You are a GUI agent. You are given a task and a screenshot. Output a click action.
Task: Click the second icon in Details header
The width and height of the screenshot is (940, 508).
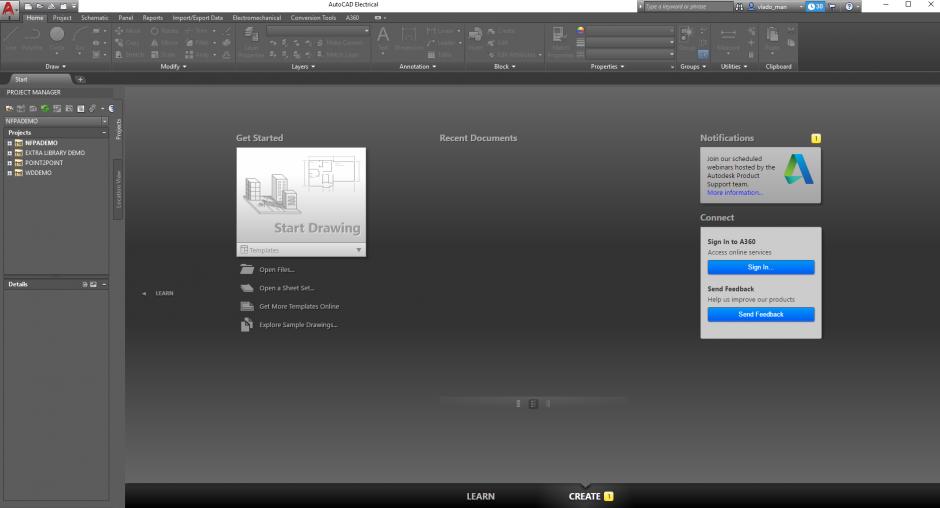[94, 284]
